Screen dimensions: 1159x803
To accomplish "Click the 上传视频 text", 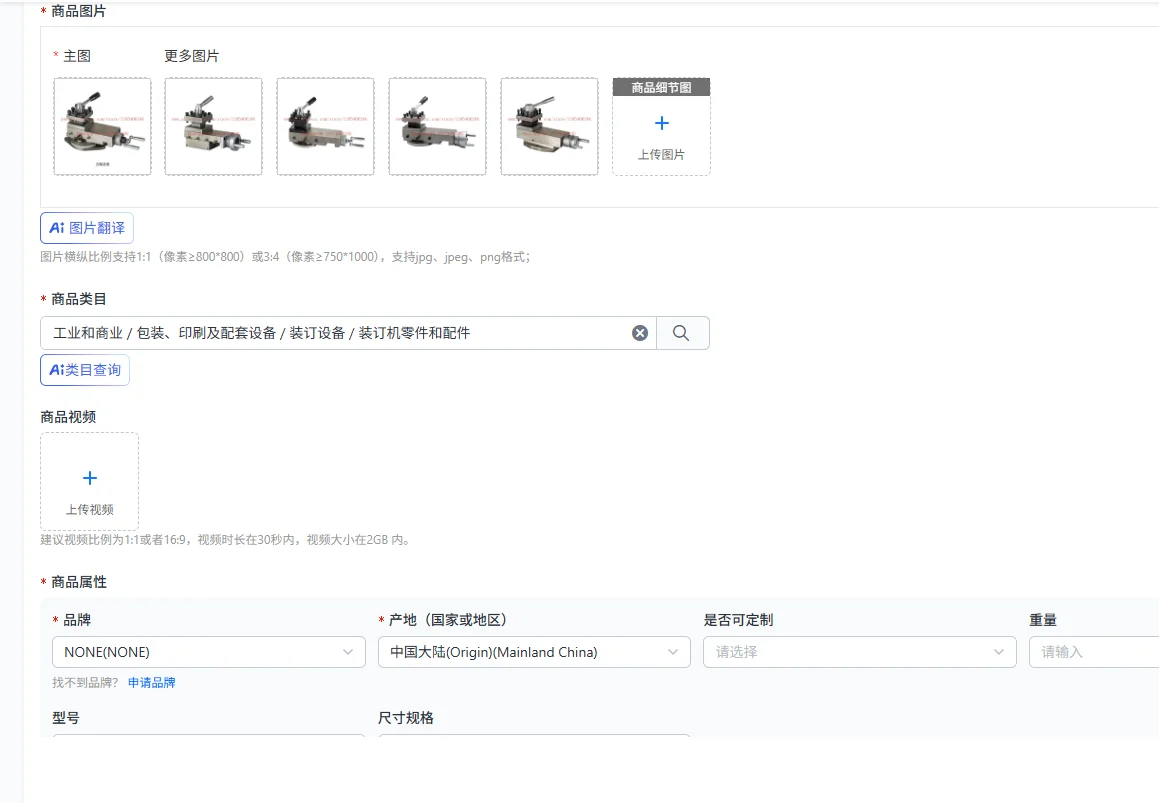I will coord(89,509).
